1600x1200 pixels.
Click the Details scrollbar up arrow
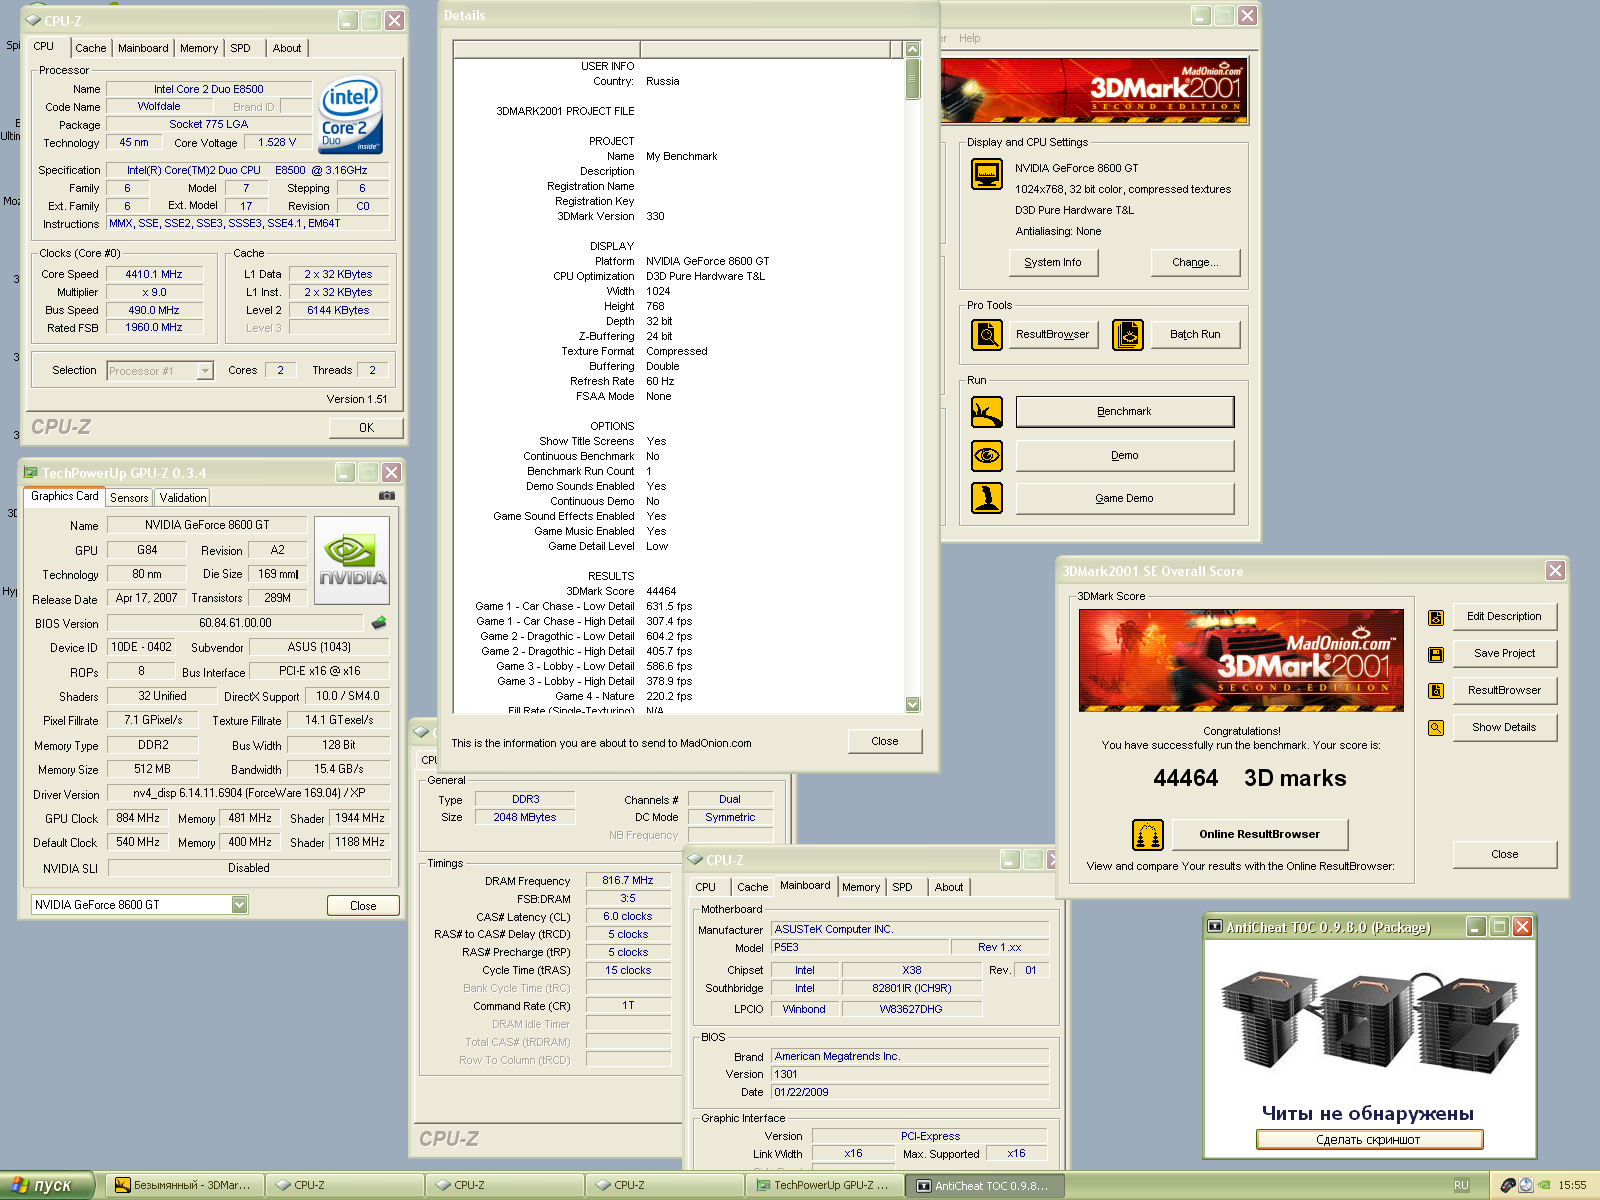913,49
